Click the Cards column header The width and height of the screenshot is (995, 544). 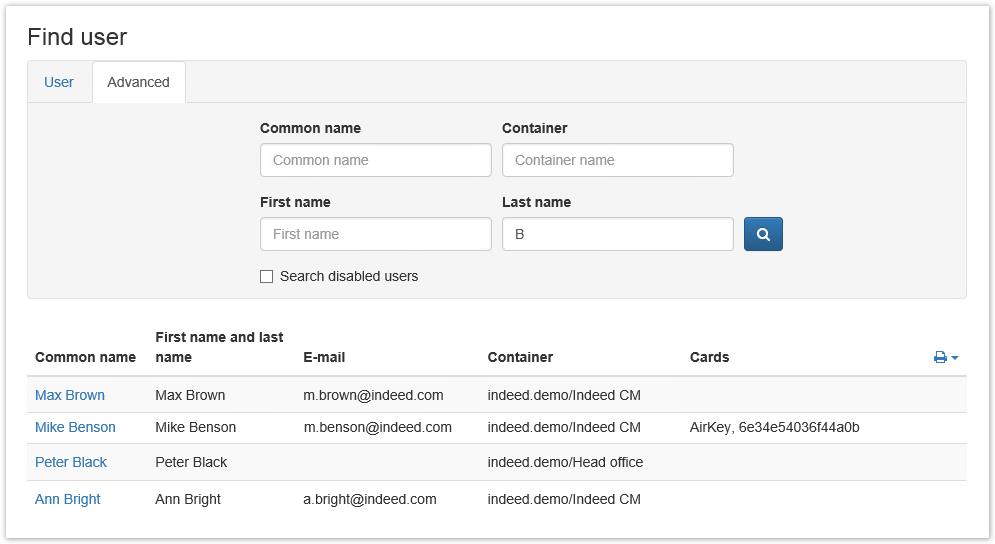click(709, 357)
